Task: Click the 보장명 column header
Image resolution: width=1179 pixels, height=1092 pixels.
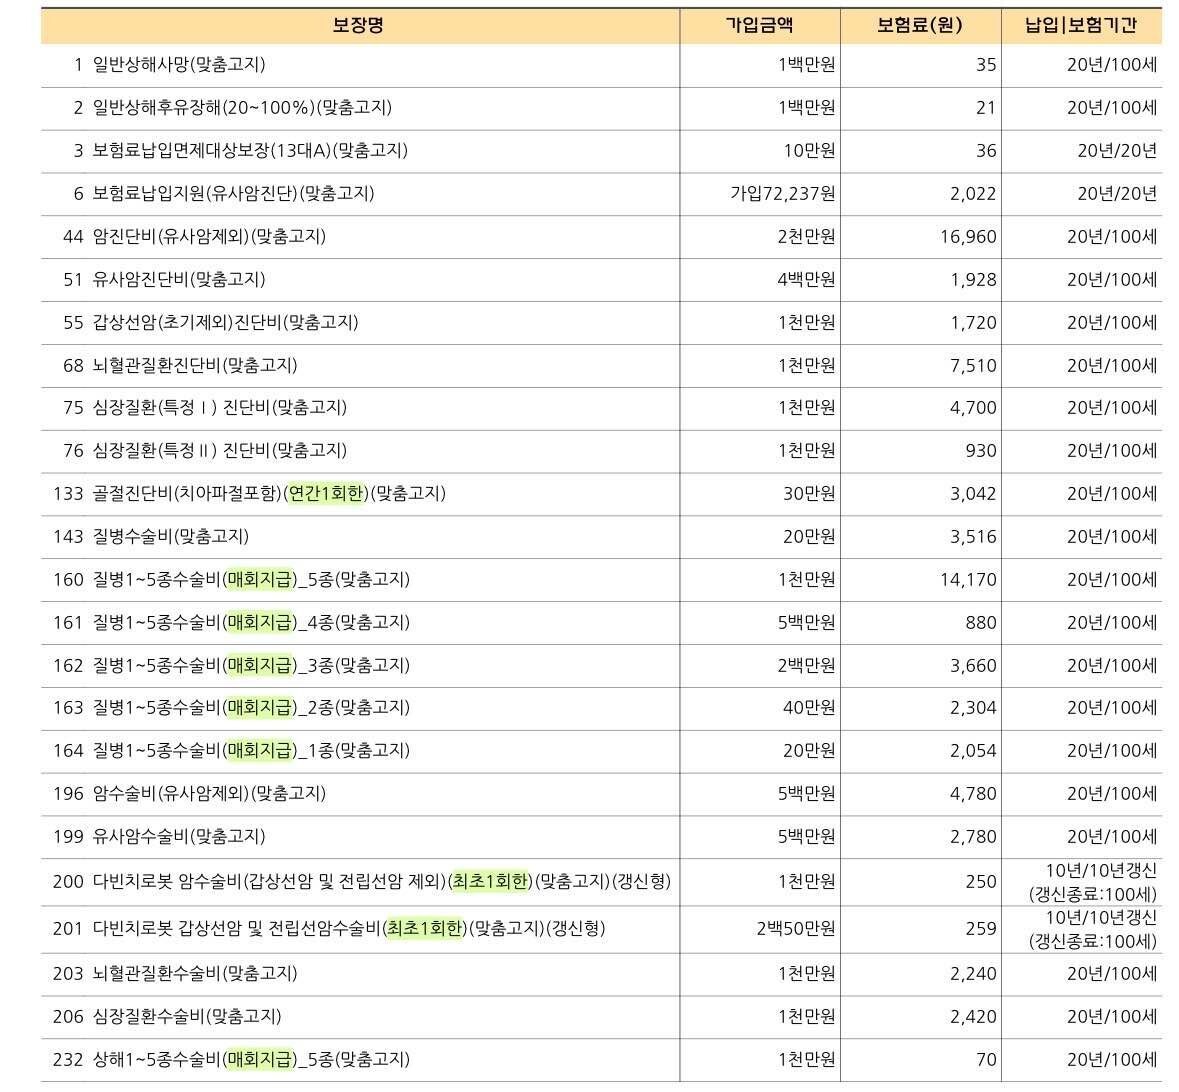Action: pyautogui.click(x=357, y=23)
